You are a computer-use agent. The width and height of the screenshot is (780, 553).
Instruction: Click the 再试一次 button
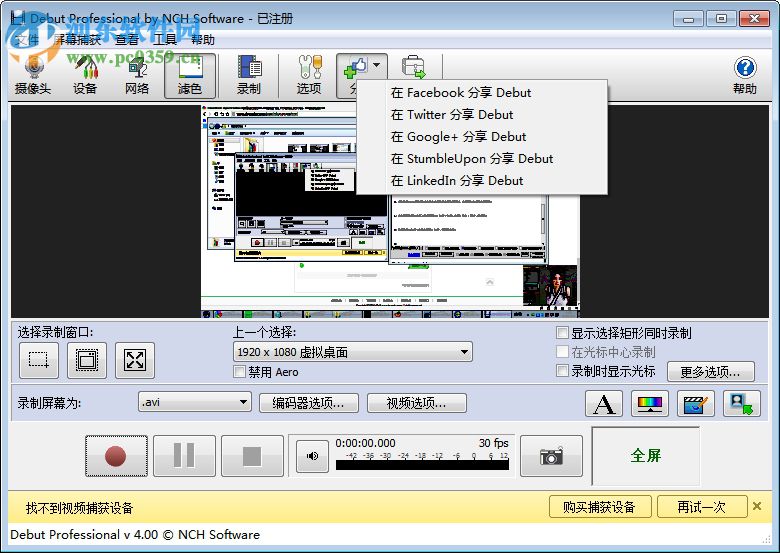[702, 507]
